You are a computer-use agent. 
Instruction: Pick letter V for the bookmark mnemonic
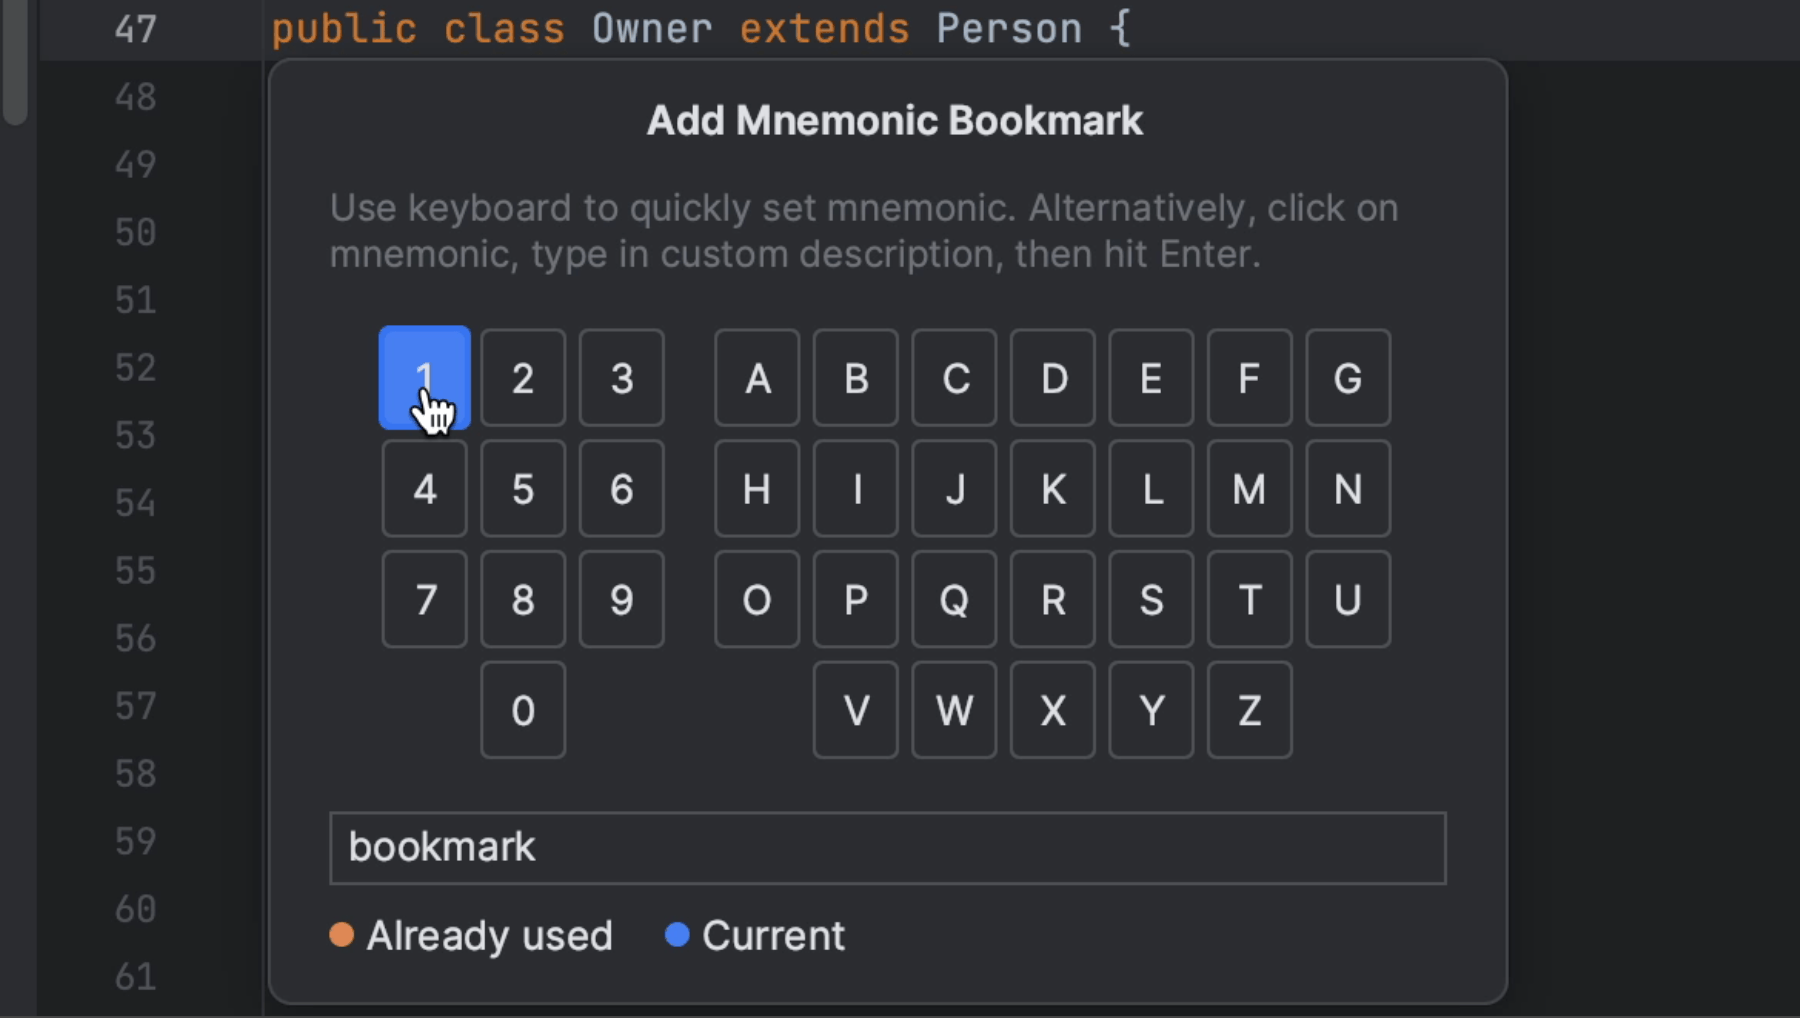(855, 710)
